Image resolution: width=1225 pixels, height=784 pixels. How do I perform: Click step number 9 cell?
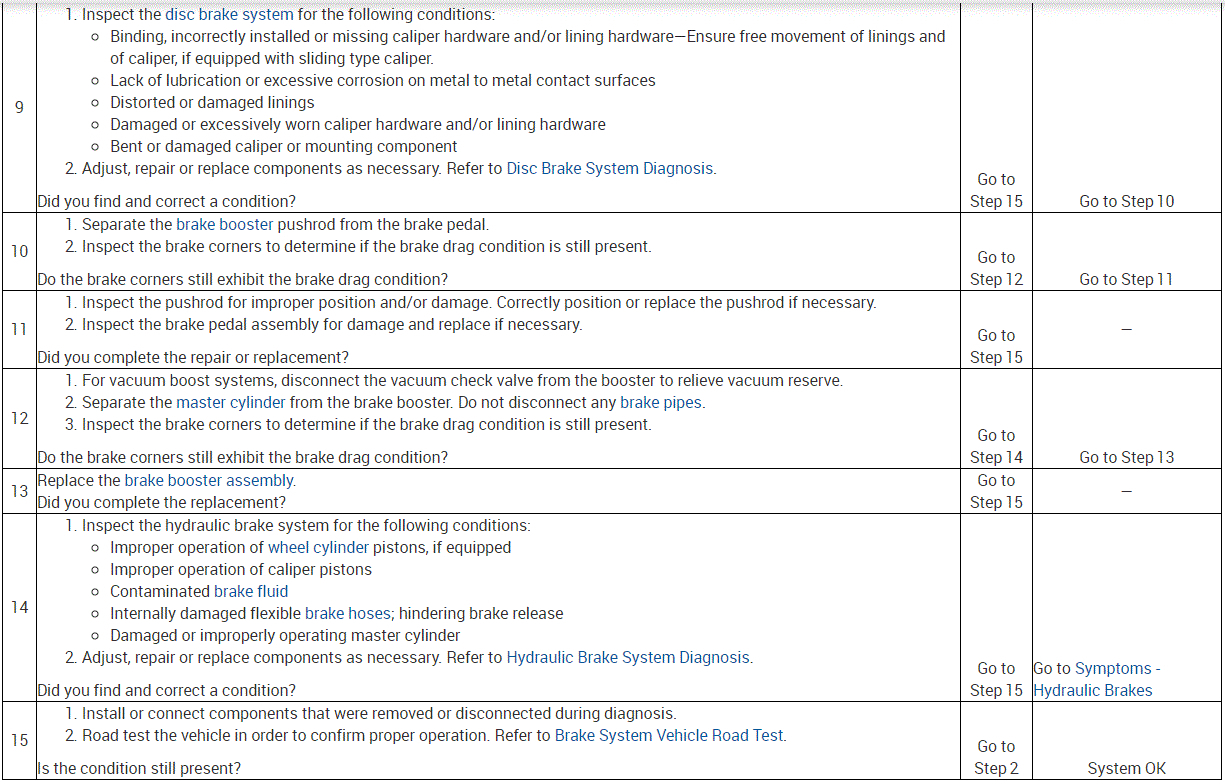pos(19,107)
